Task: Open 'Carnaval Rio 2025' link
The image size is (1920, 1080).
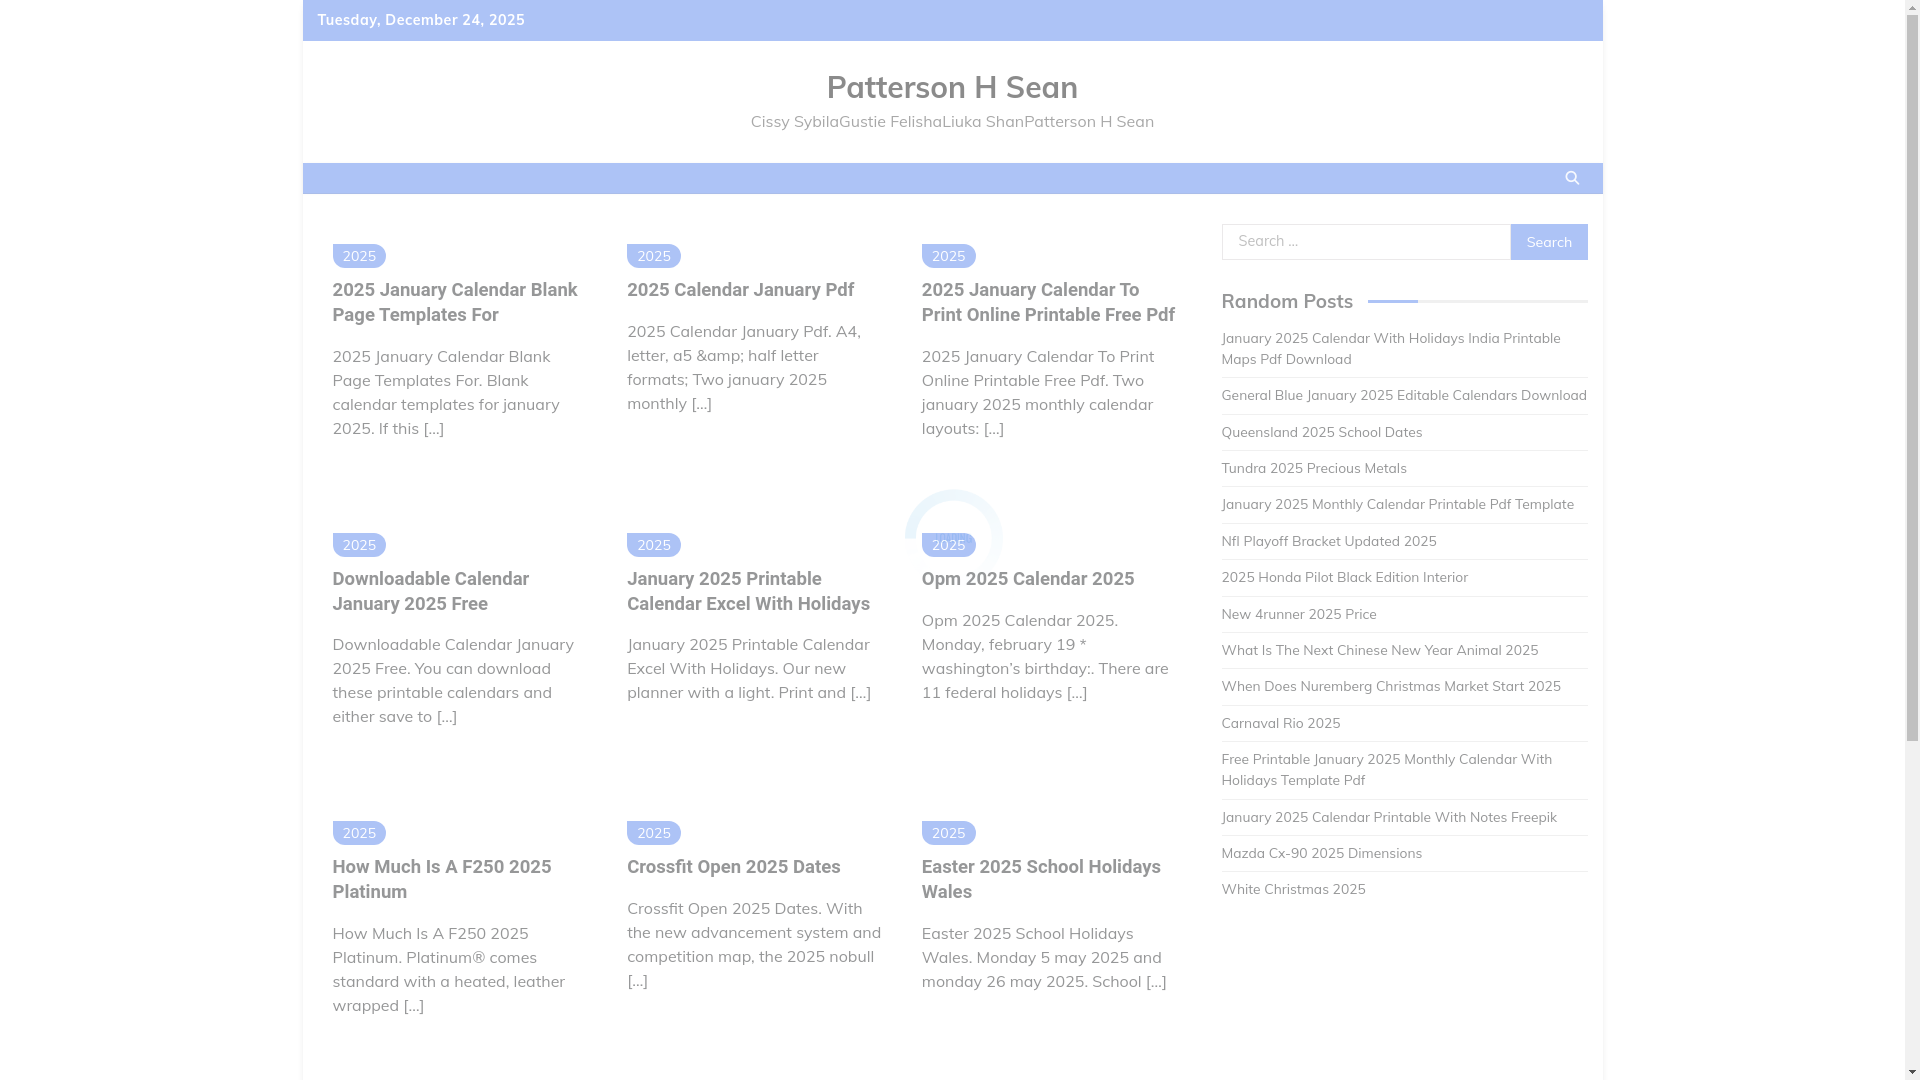Action: tap(1280, 723)
